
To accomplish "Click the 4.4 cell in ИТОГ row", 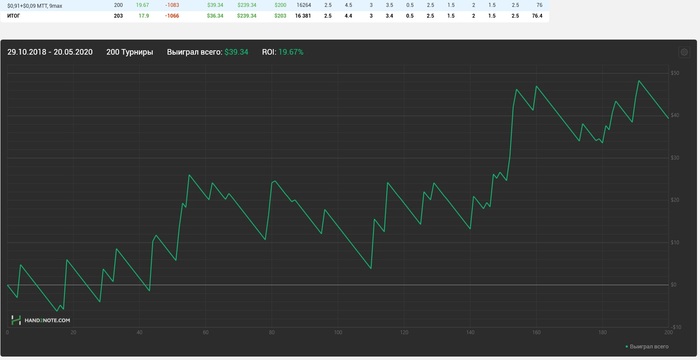I will tap(349, 16).
